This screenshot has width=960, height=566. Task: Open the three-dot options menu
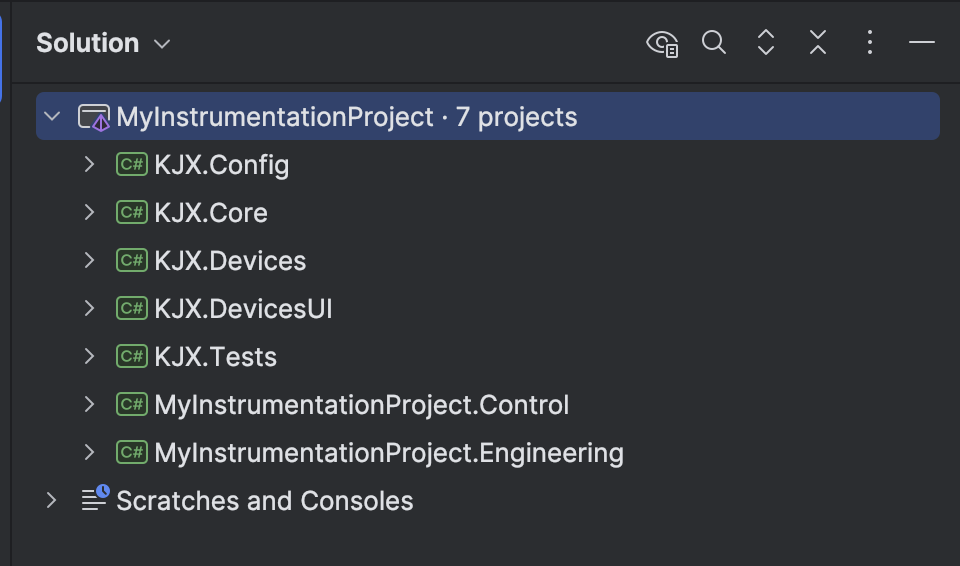tap(870, 42)
